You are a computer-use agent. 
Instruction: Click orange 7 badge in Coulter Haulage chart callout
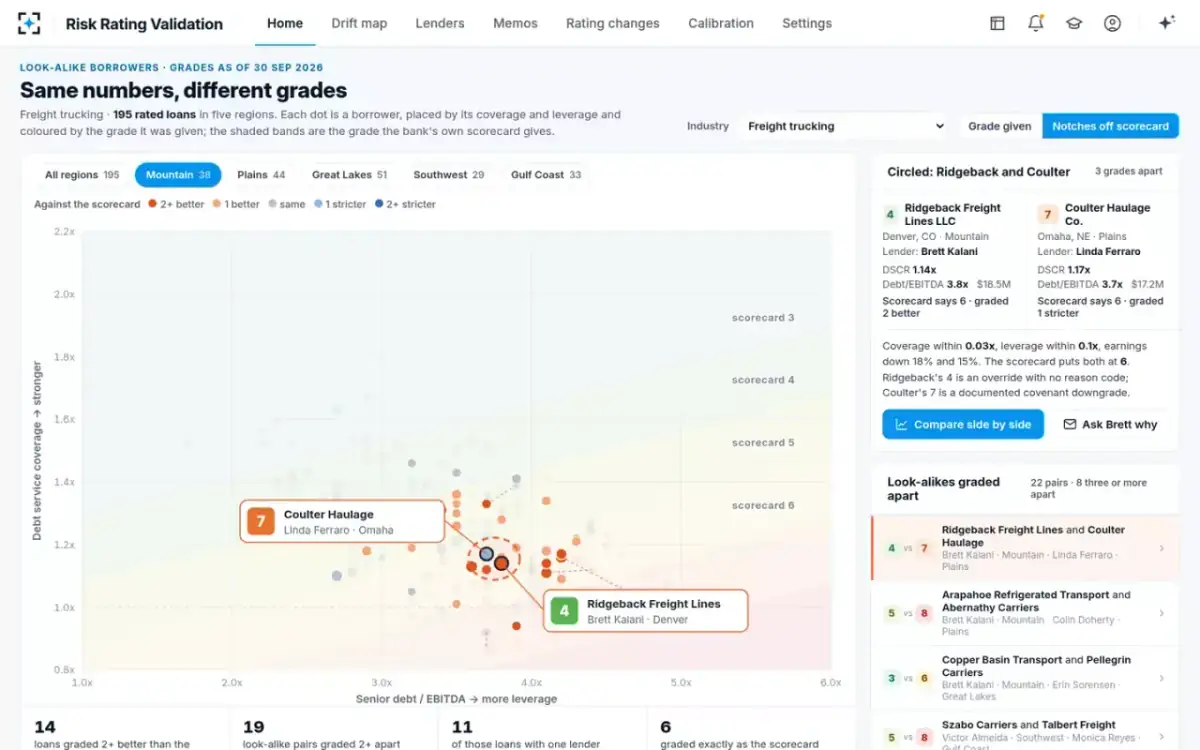click(261, 522)
